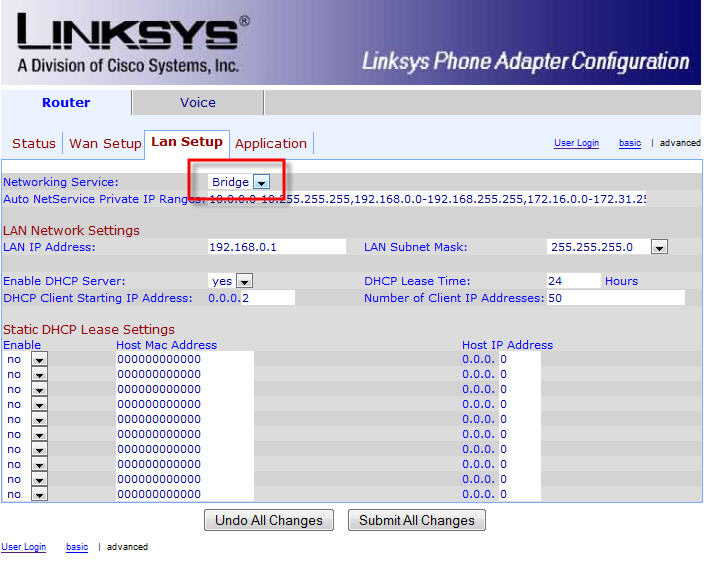Click Number of Client IP Addresses field
This screenshot has height=568, width=704.
(x=616, y=298)
